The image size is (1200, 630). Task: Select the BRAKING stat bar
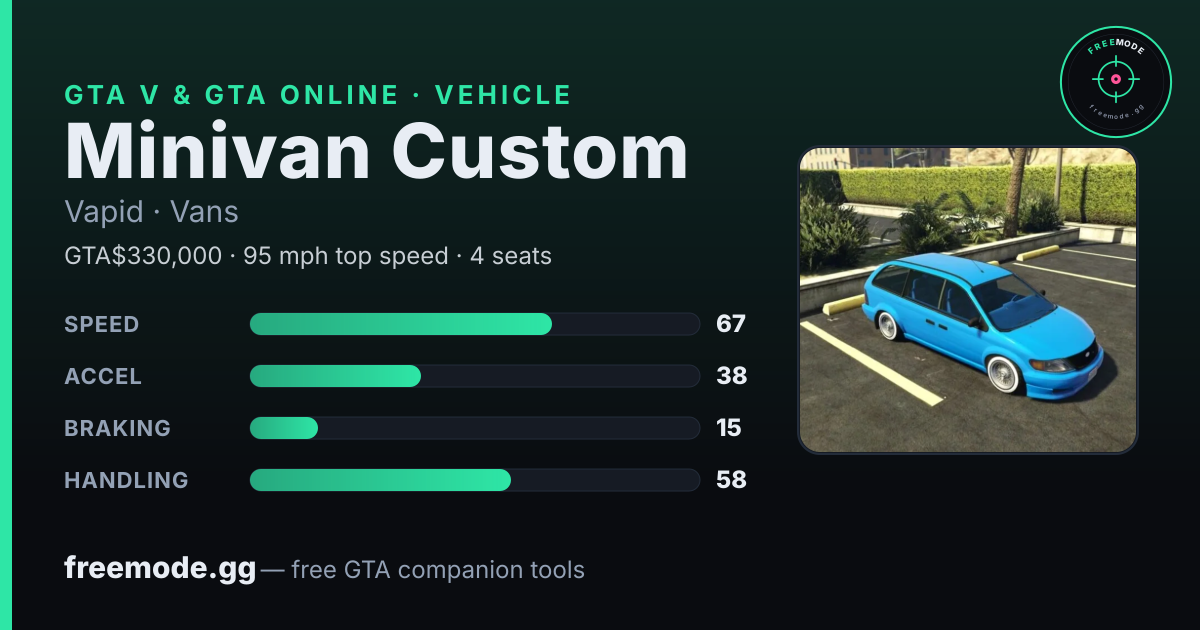474,428
